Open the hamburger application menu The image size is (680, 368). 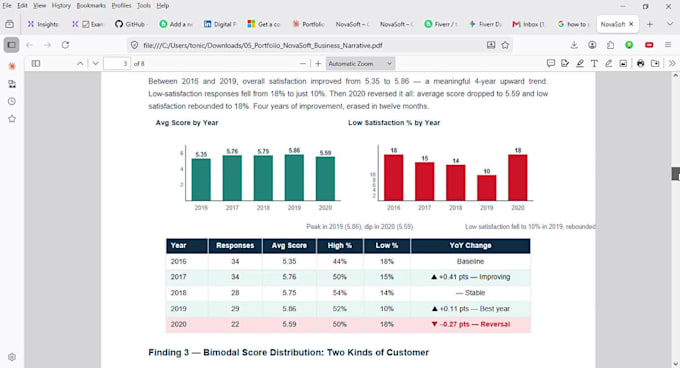click(x=668, y=45)
